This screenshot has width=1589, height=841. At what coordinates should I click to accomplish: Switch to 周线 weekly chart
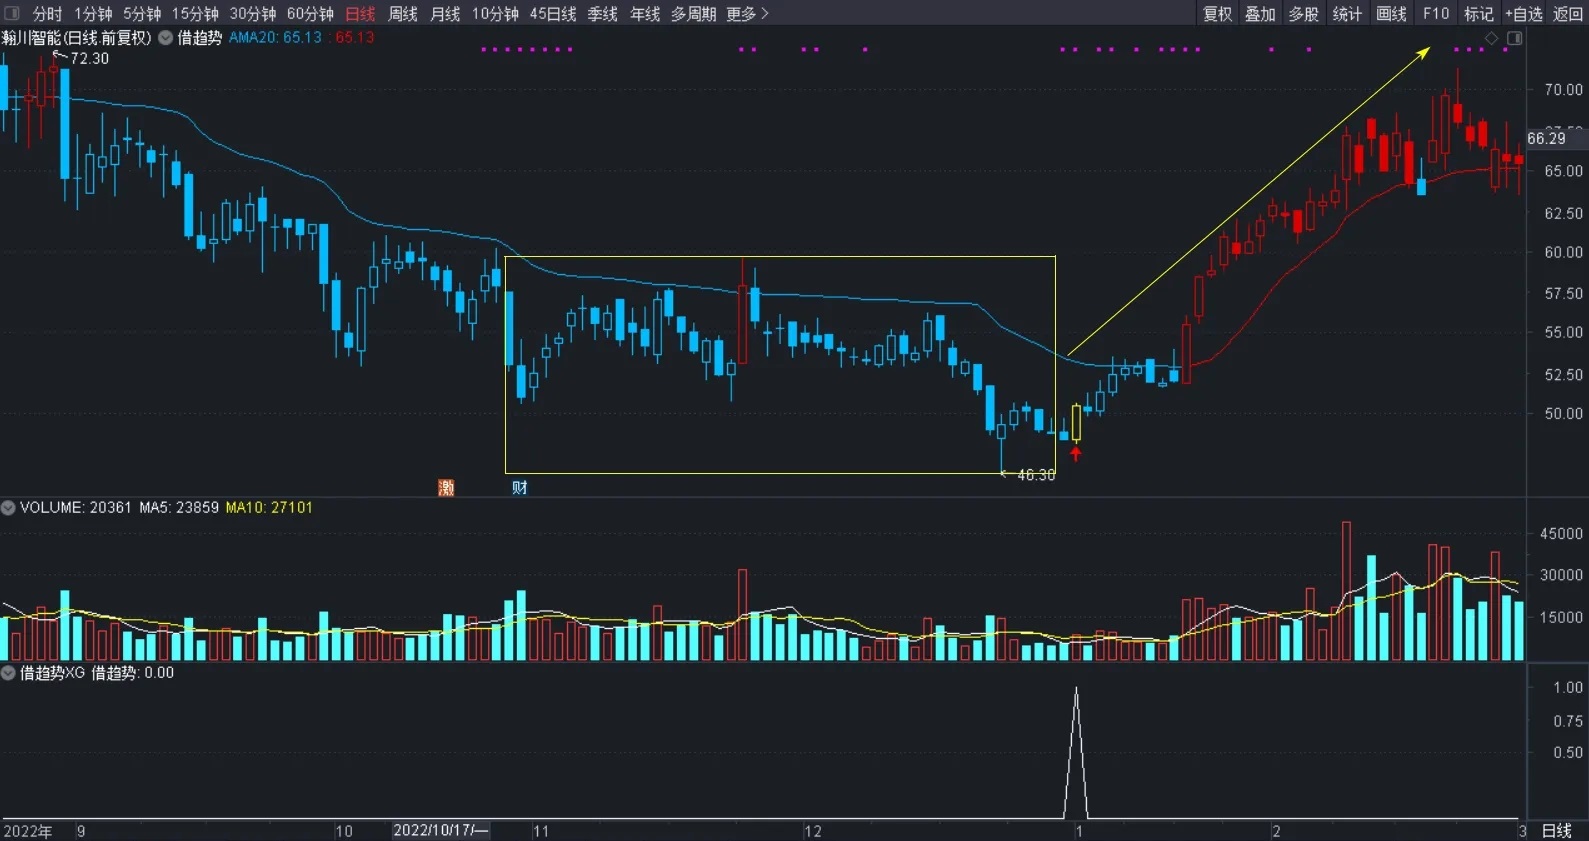[403, 14]
